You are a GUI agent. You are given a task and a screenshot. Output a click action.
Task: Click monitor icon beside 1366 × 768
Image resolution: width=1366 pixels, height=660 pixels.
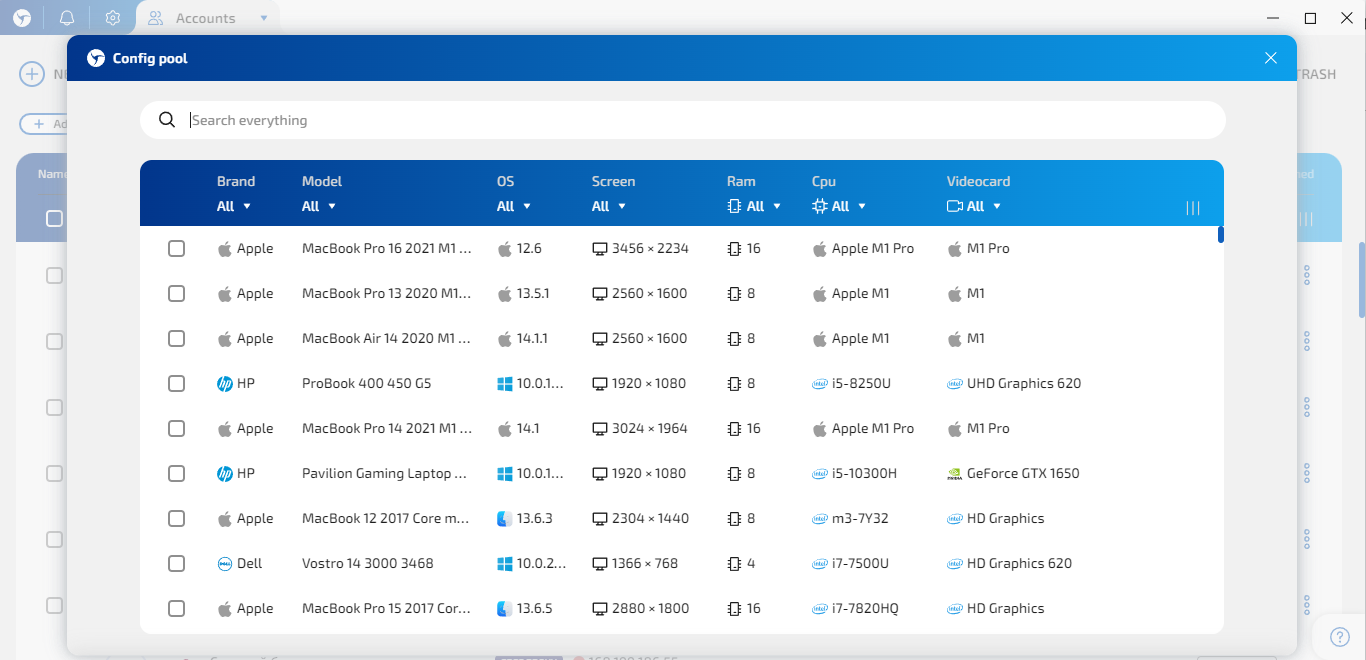[600, 563]
